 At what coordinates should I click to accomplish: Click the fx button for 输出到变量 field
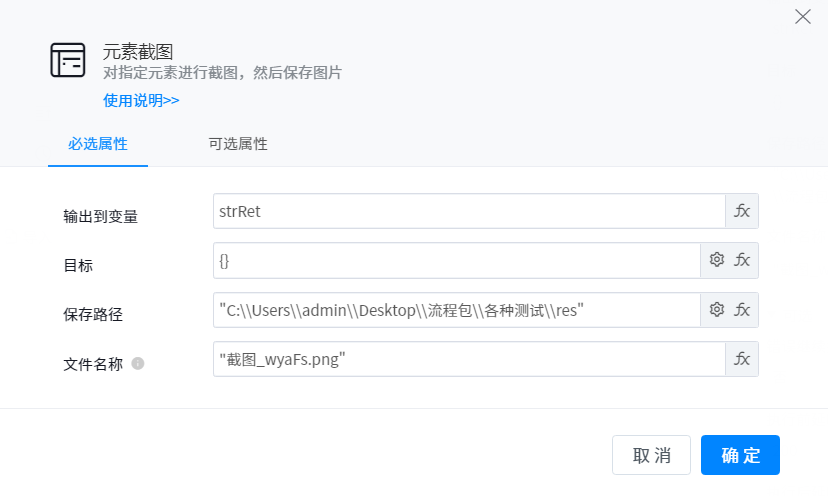coord(742,211)
